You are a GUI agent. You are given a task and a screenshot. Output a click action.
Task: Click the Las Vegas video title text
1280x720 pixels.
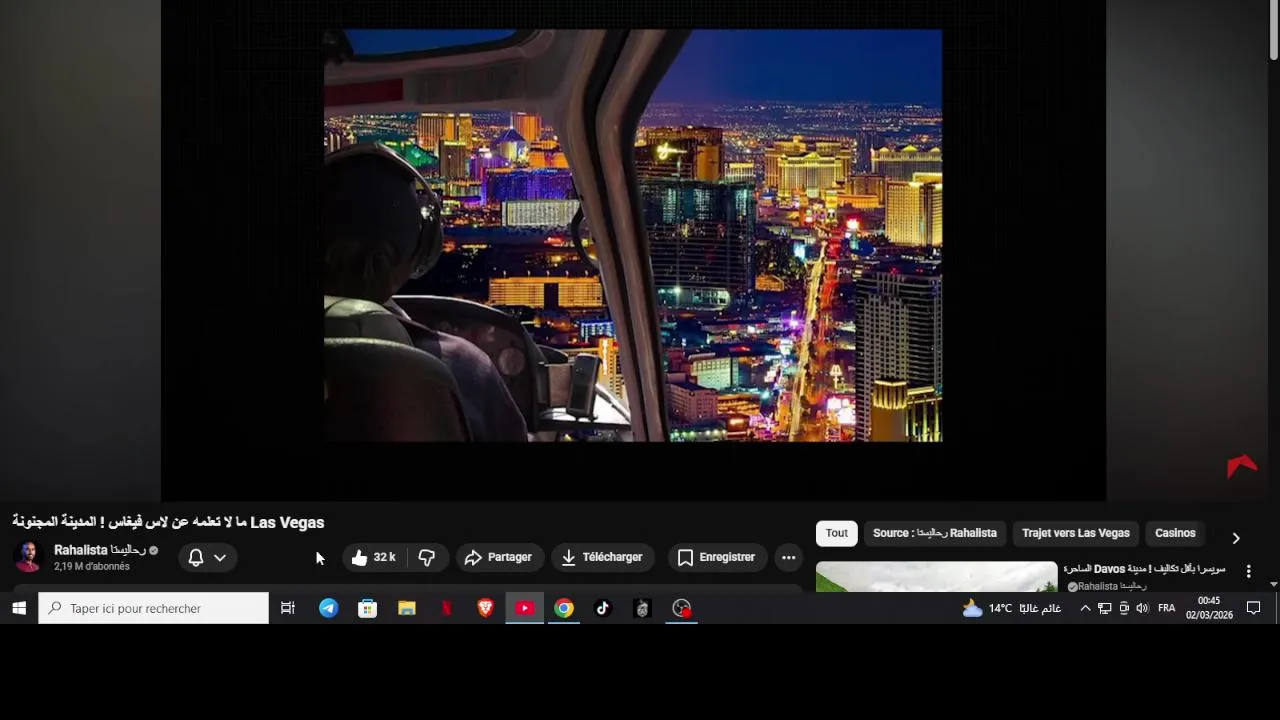(x=168, y=522)
